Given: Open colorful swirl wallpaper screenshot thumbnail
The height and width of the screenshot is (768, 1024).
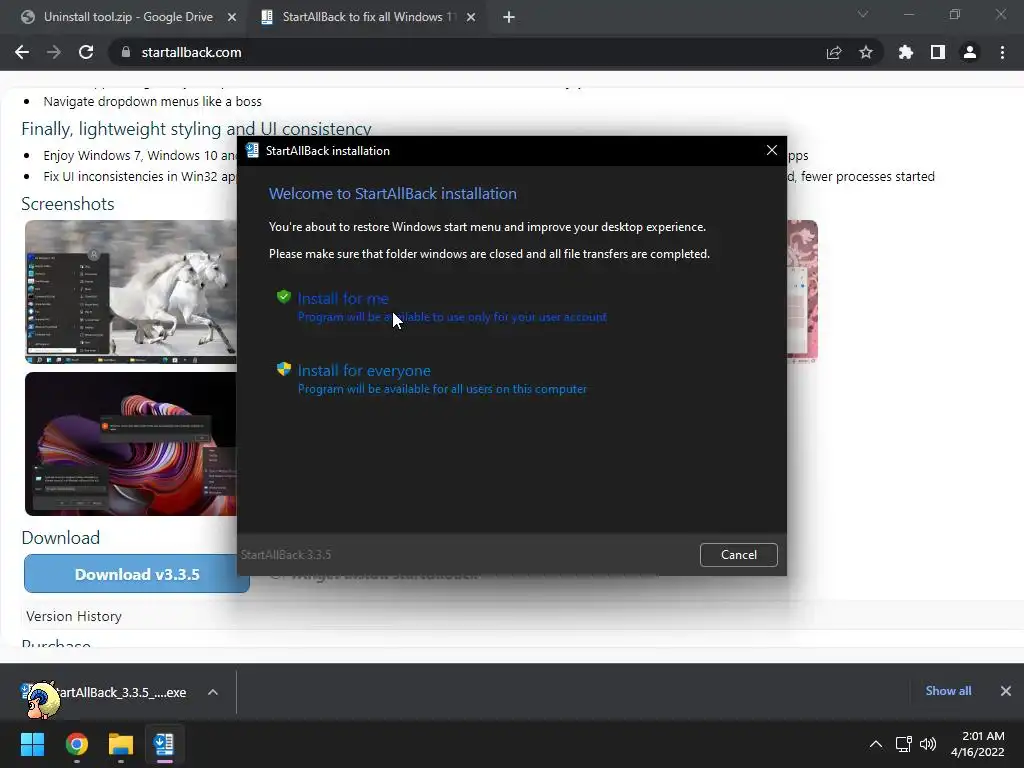Looking at the screenshot, I should 131,444.
